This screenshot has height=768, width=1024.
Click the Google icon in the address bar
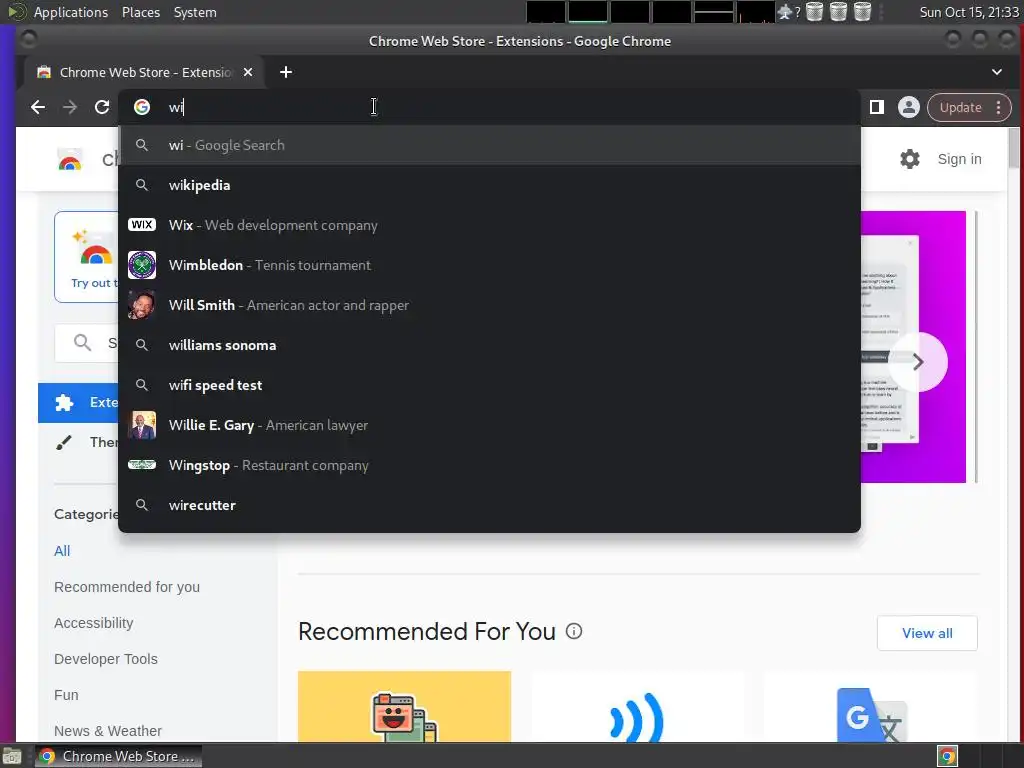point(142,107)
